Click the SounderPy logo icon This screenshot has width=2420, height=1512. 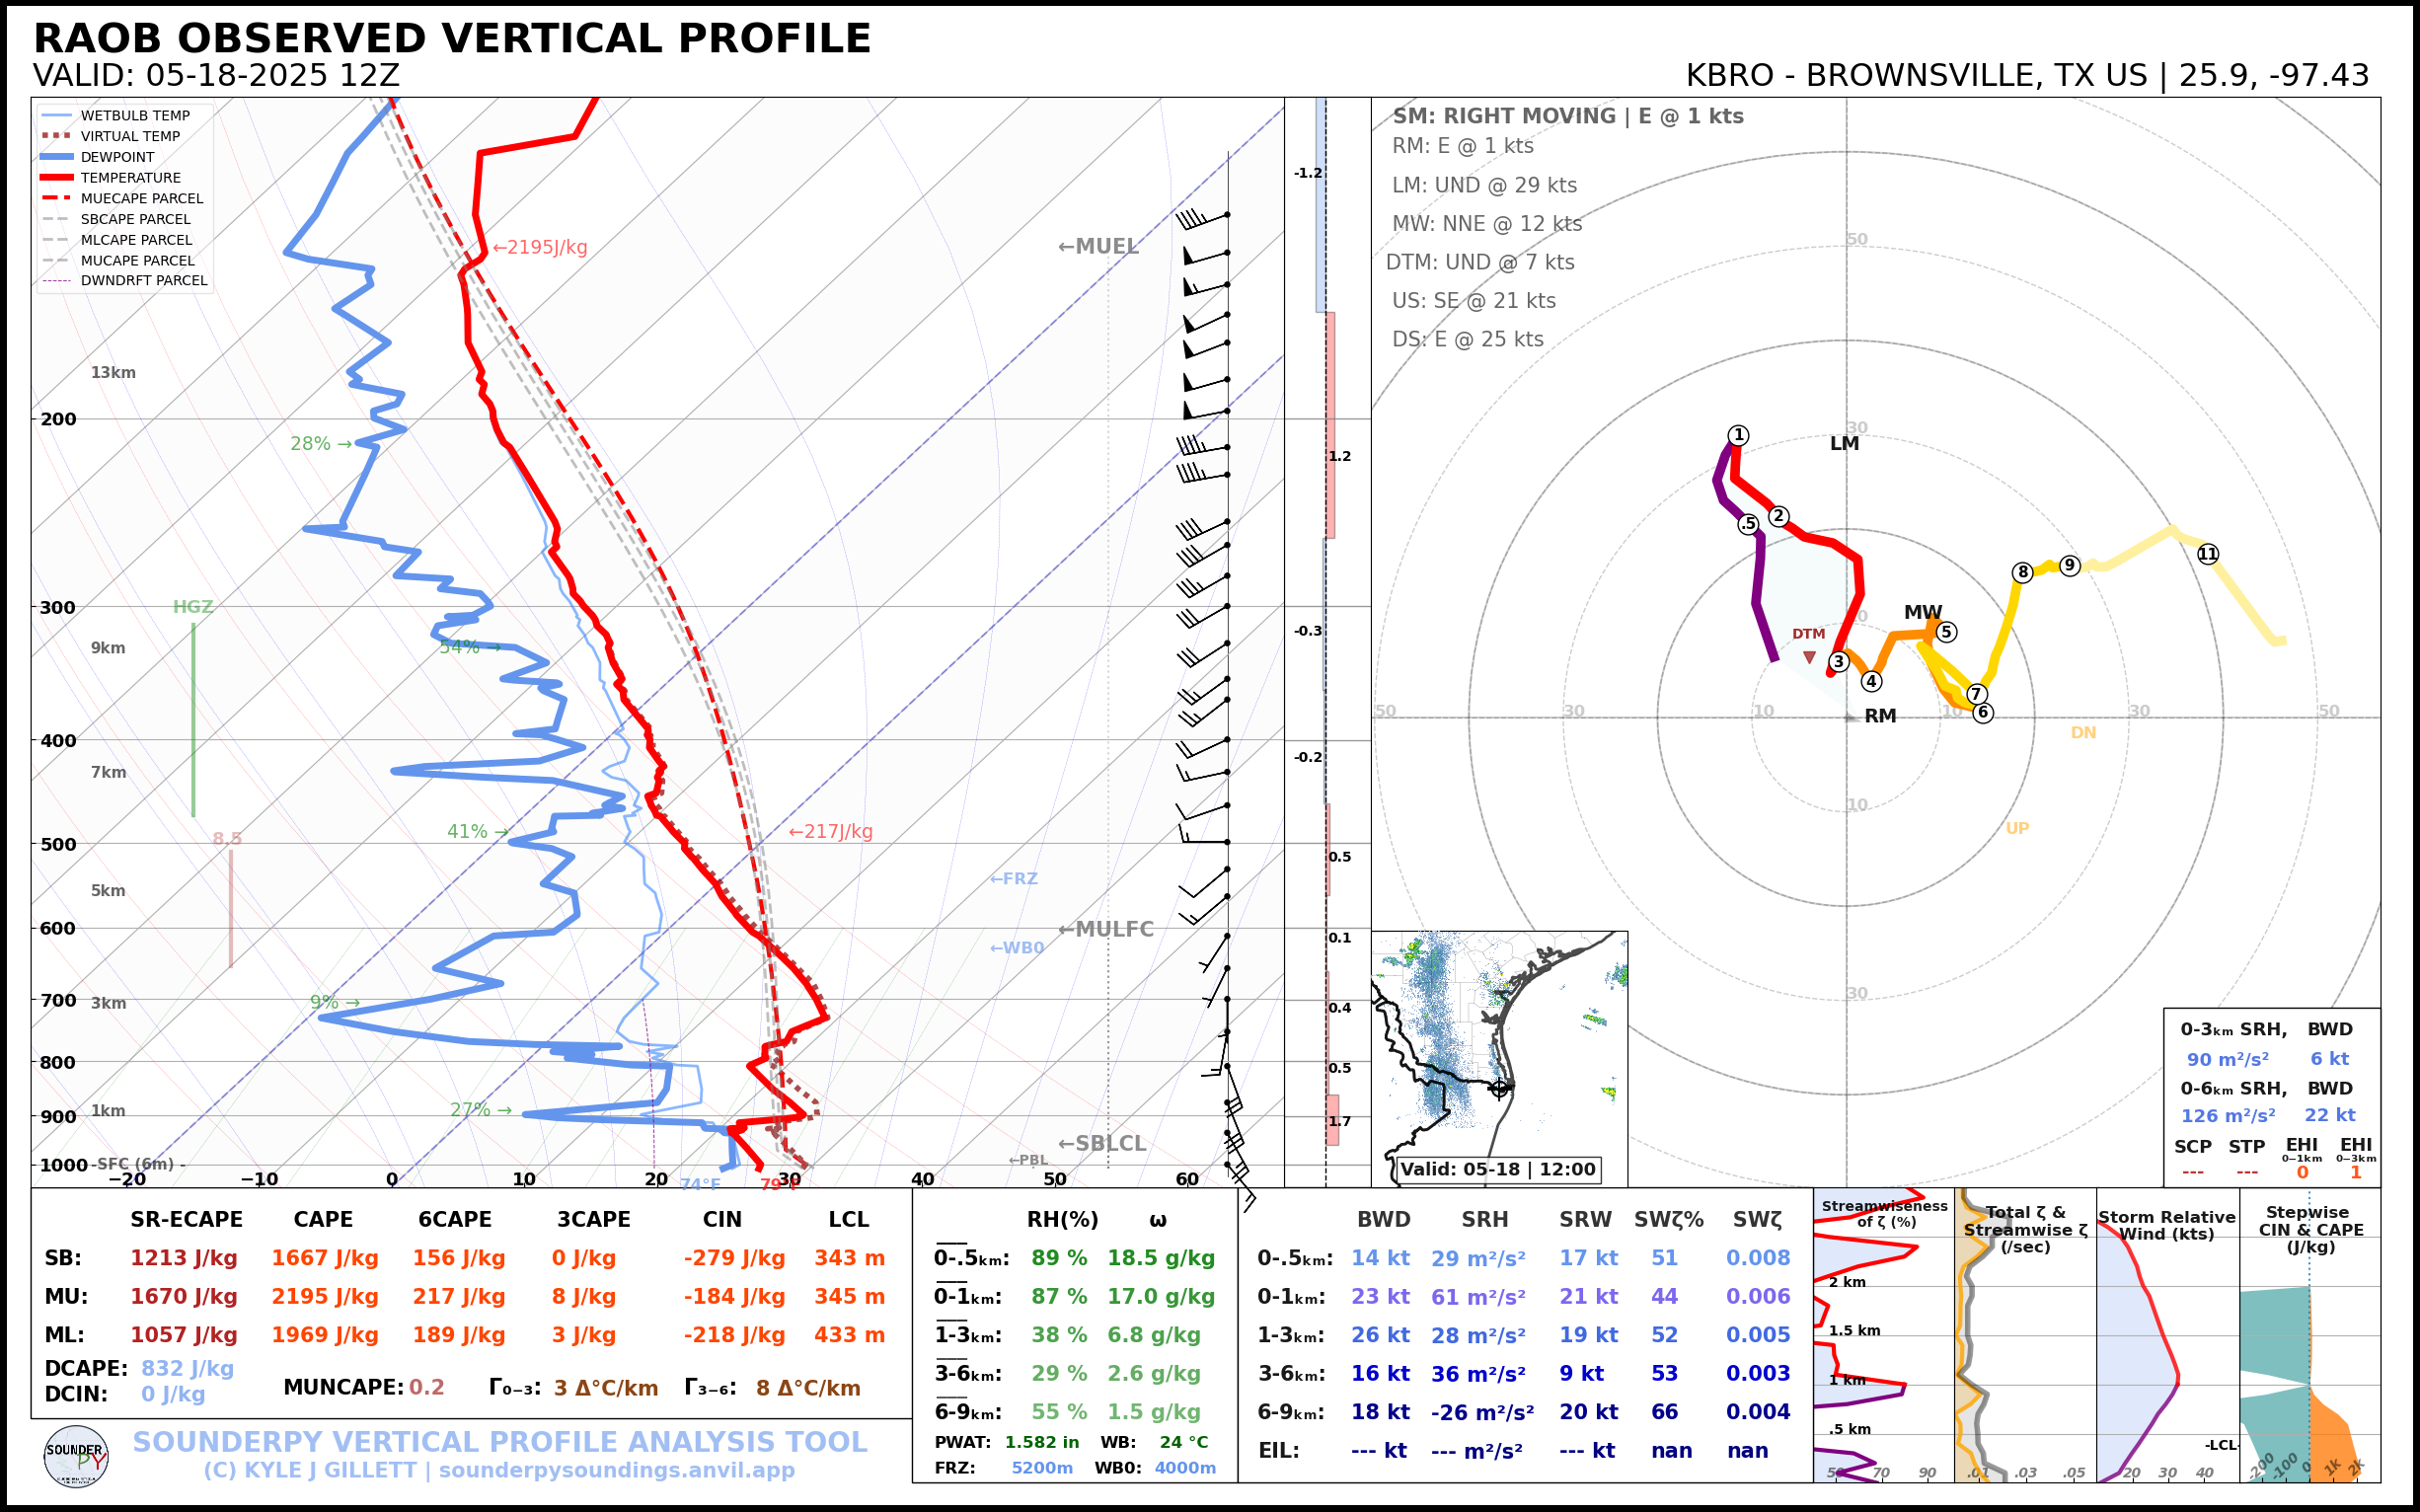pyautogui.click(x=76, y=1456)
